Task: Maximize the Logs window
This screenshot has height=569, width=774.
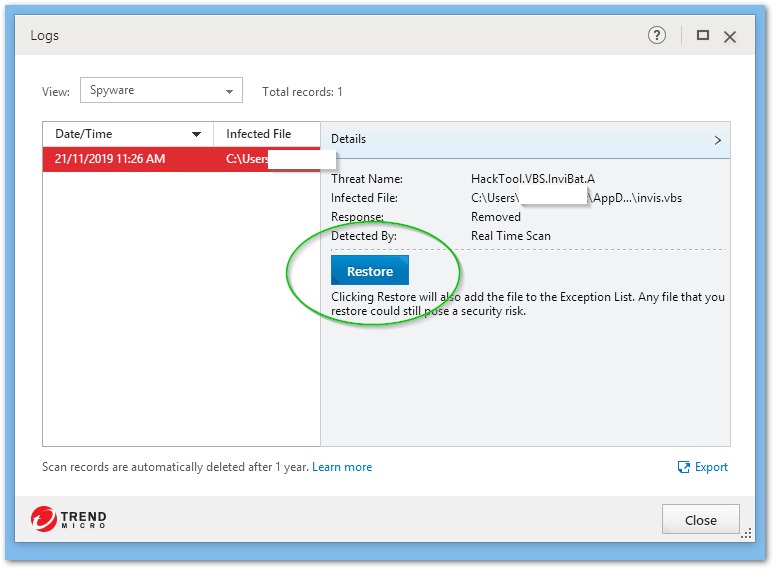Action: [702, 35]
